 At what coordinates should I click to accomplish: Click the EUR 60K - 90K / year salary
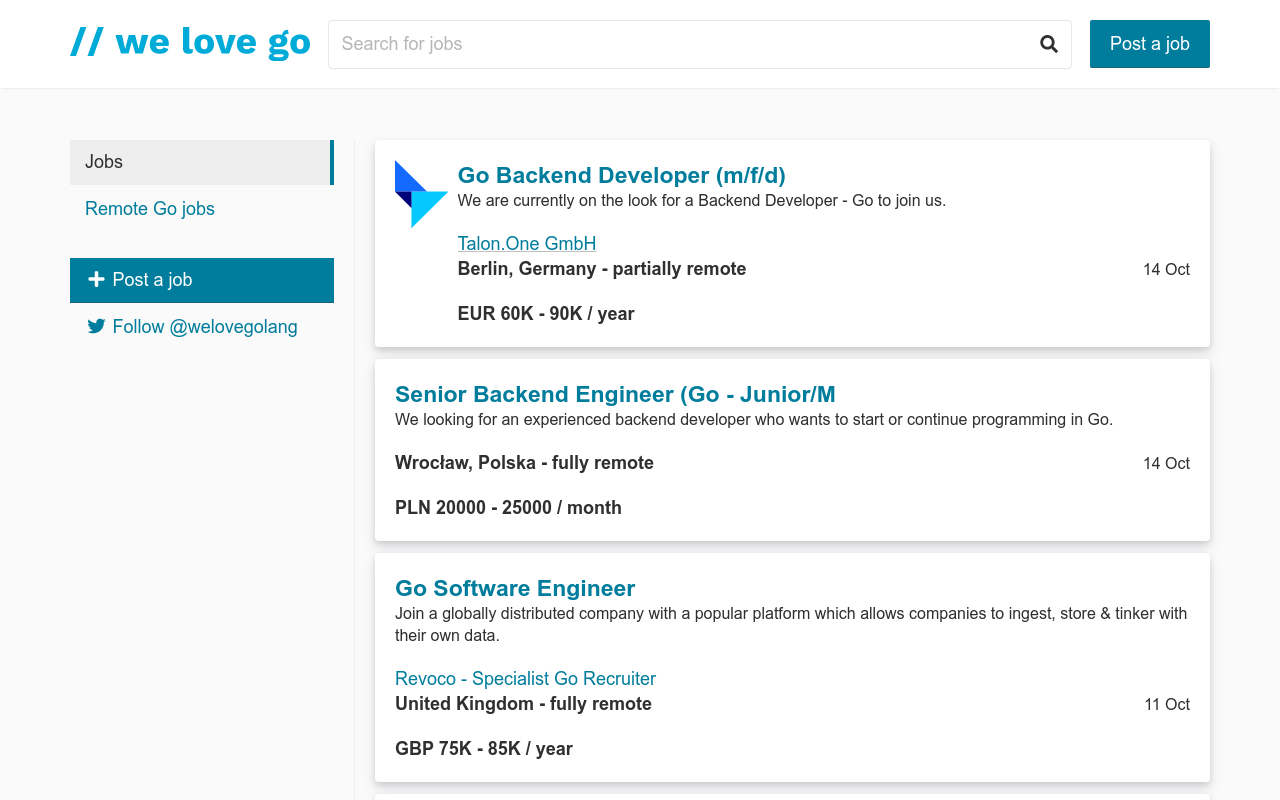(x=546, y=314)
